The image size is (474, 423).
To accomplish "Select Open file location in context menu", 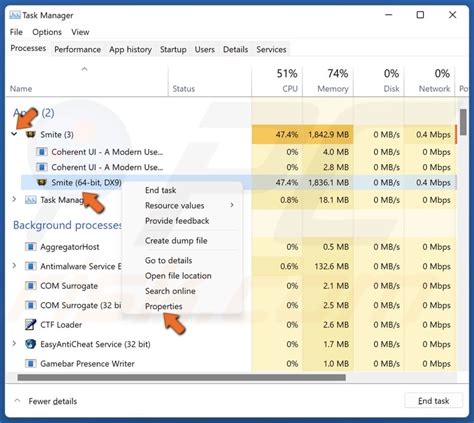I will (x=178, y=276).
